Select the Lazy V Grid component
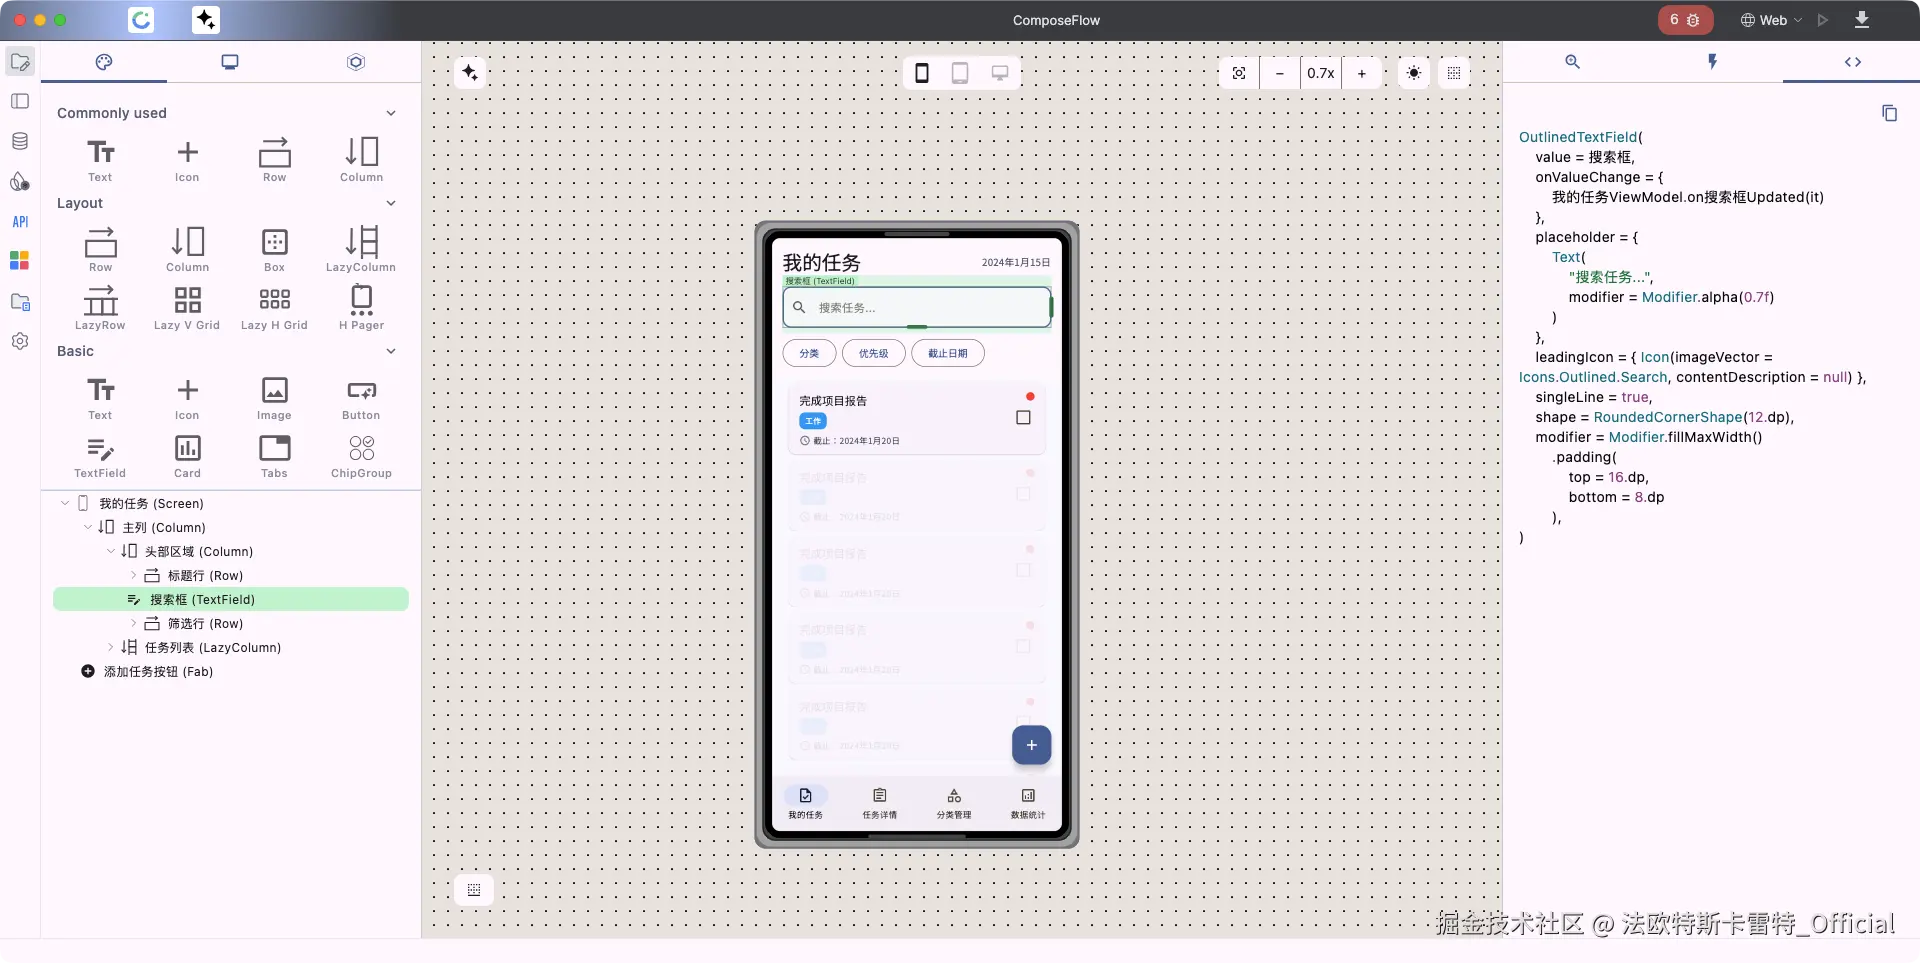This screenshot has width=1920, height=963. (x=187, y=308)
